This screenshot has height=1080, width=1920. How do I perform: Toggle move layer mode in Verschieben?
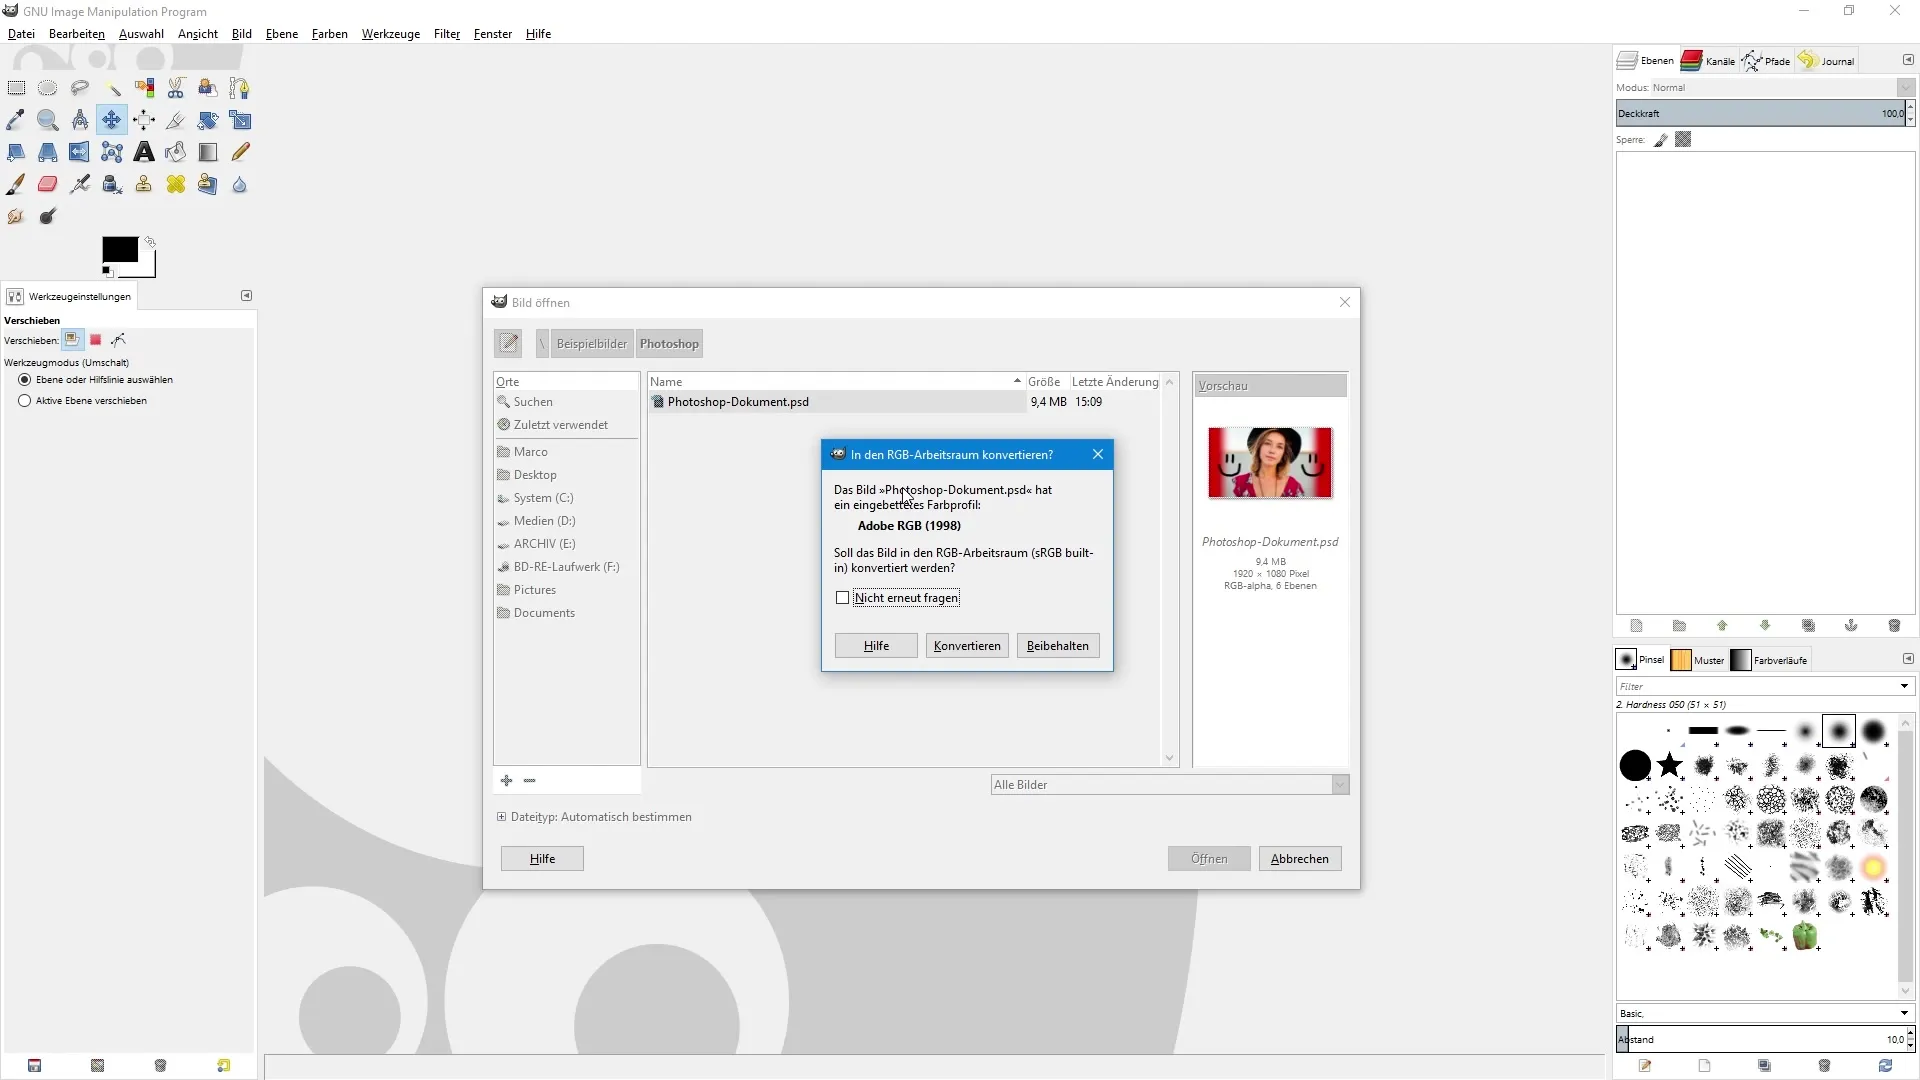[x=72, y=340]
